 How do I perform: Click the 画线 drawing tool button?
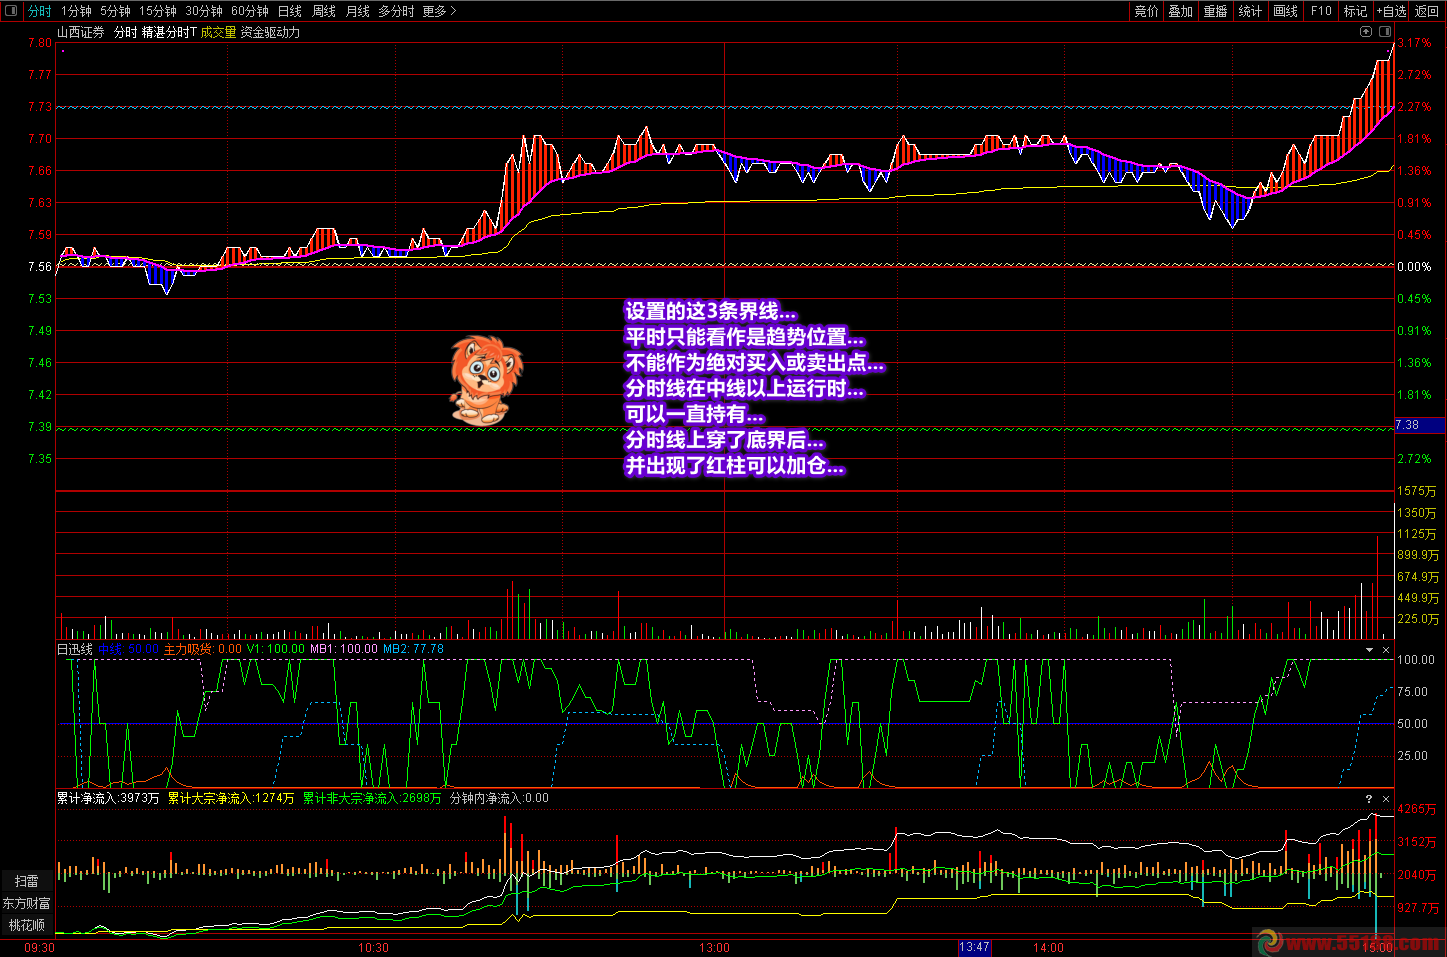1285,11
